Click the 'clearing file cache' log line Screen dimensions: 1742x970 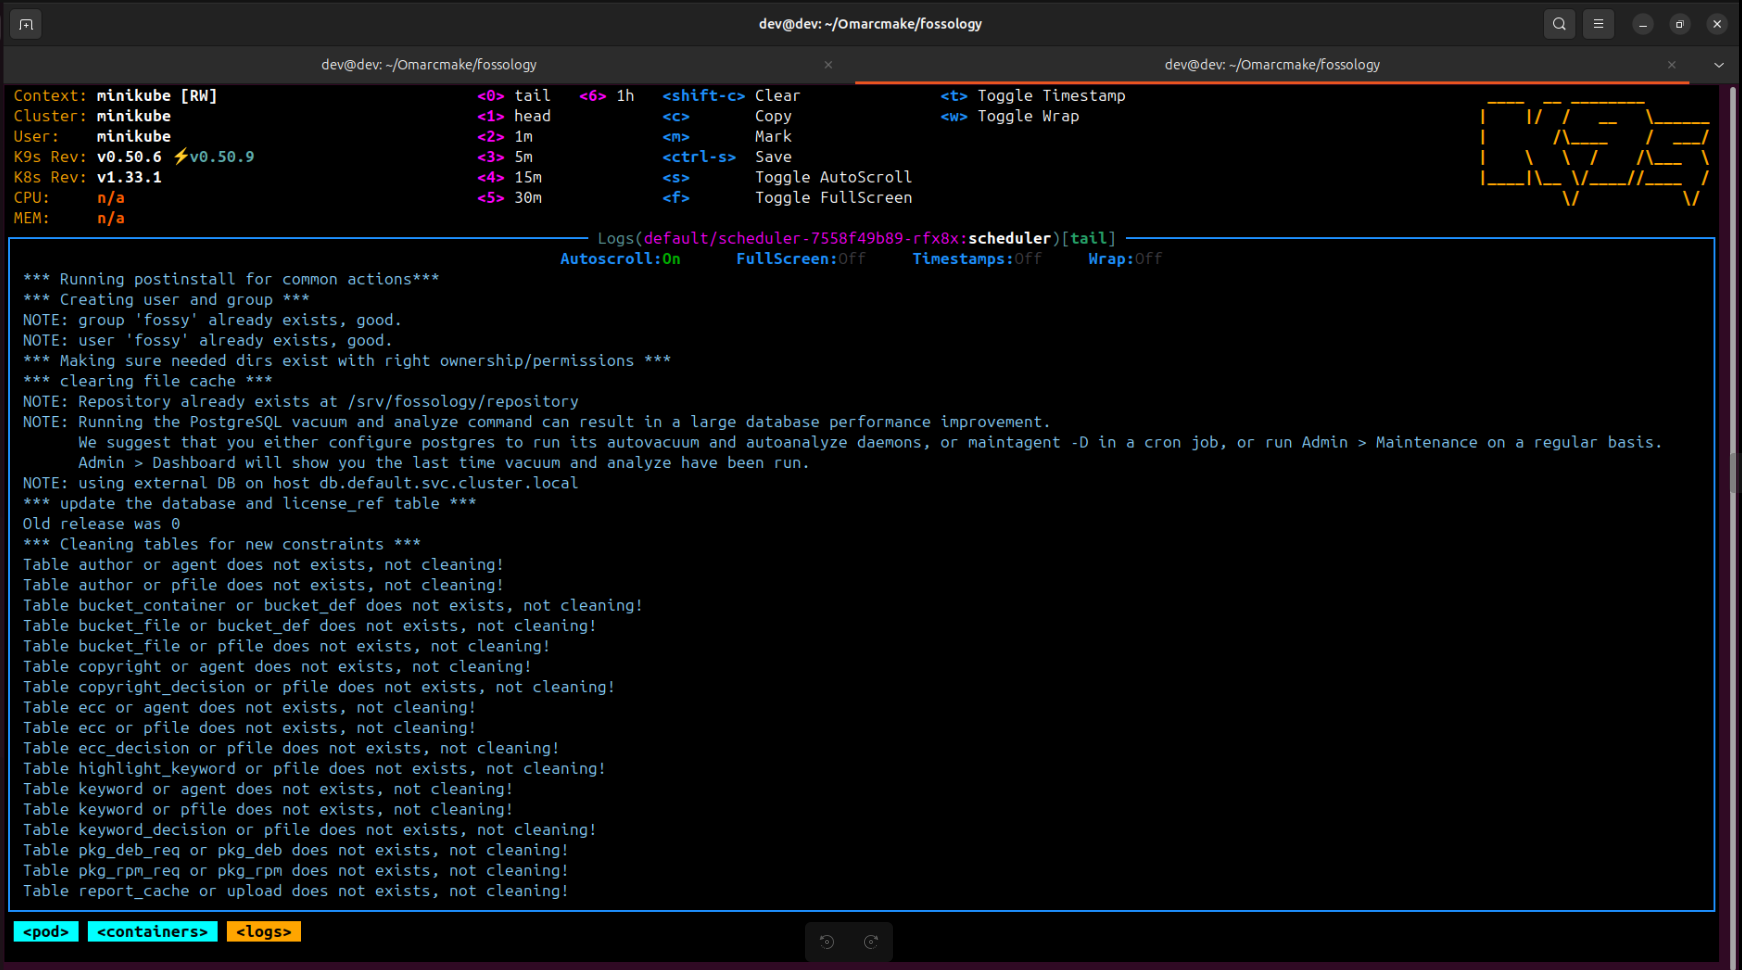[147, 381]
